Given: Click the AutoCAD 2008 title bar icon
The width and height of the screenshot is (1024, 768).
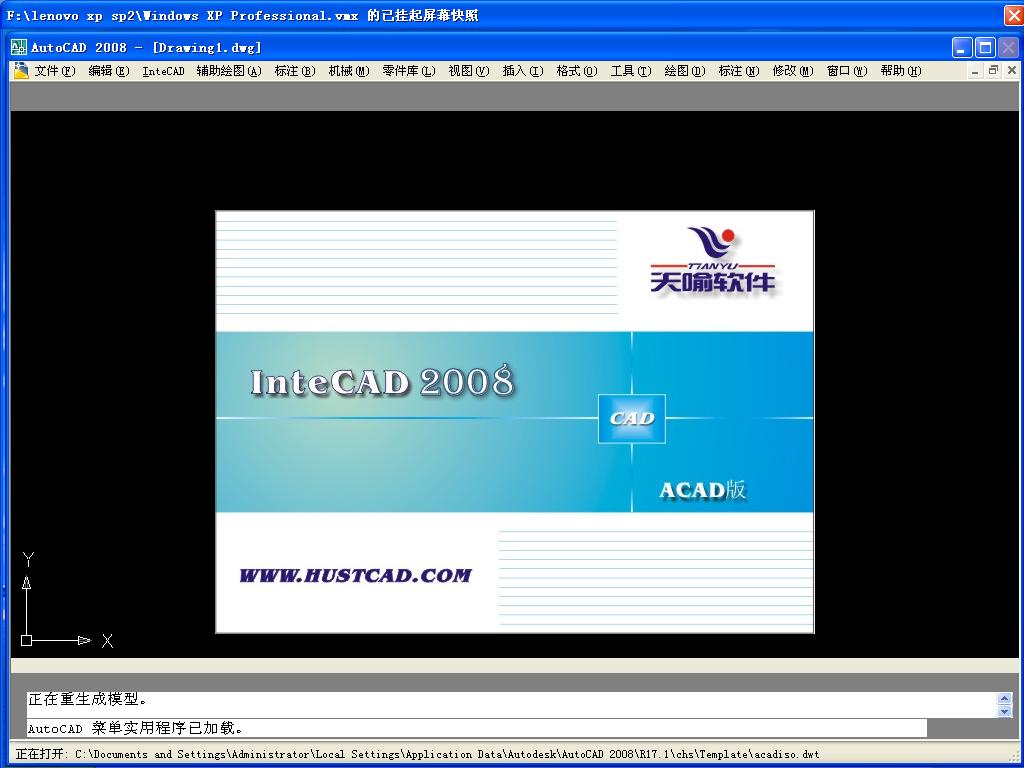Looking at the screenshot, I should click(19, 47).
